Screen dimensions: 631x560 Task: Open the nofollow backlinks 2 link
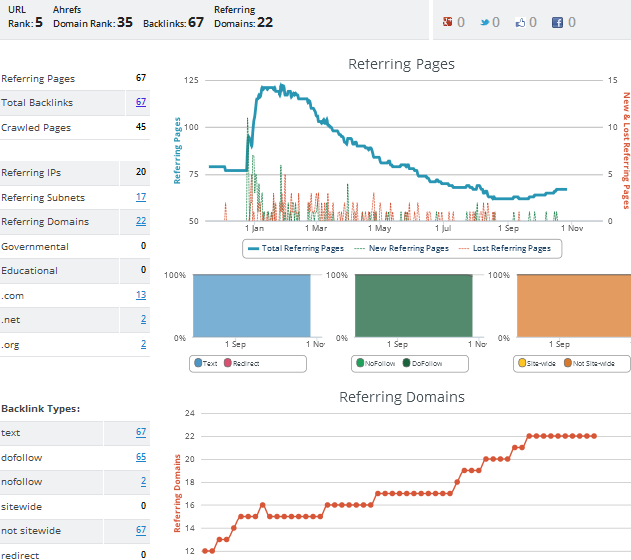(x=143, y=481)
